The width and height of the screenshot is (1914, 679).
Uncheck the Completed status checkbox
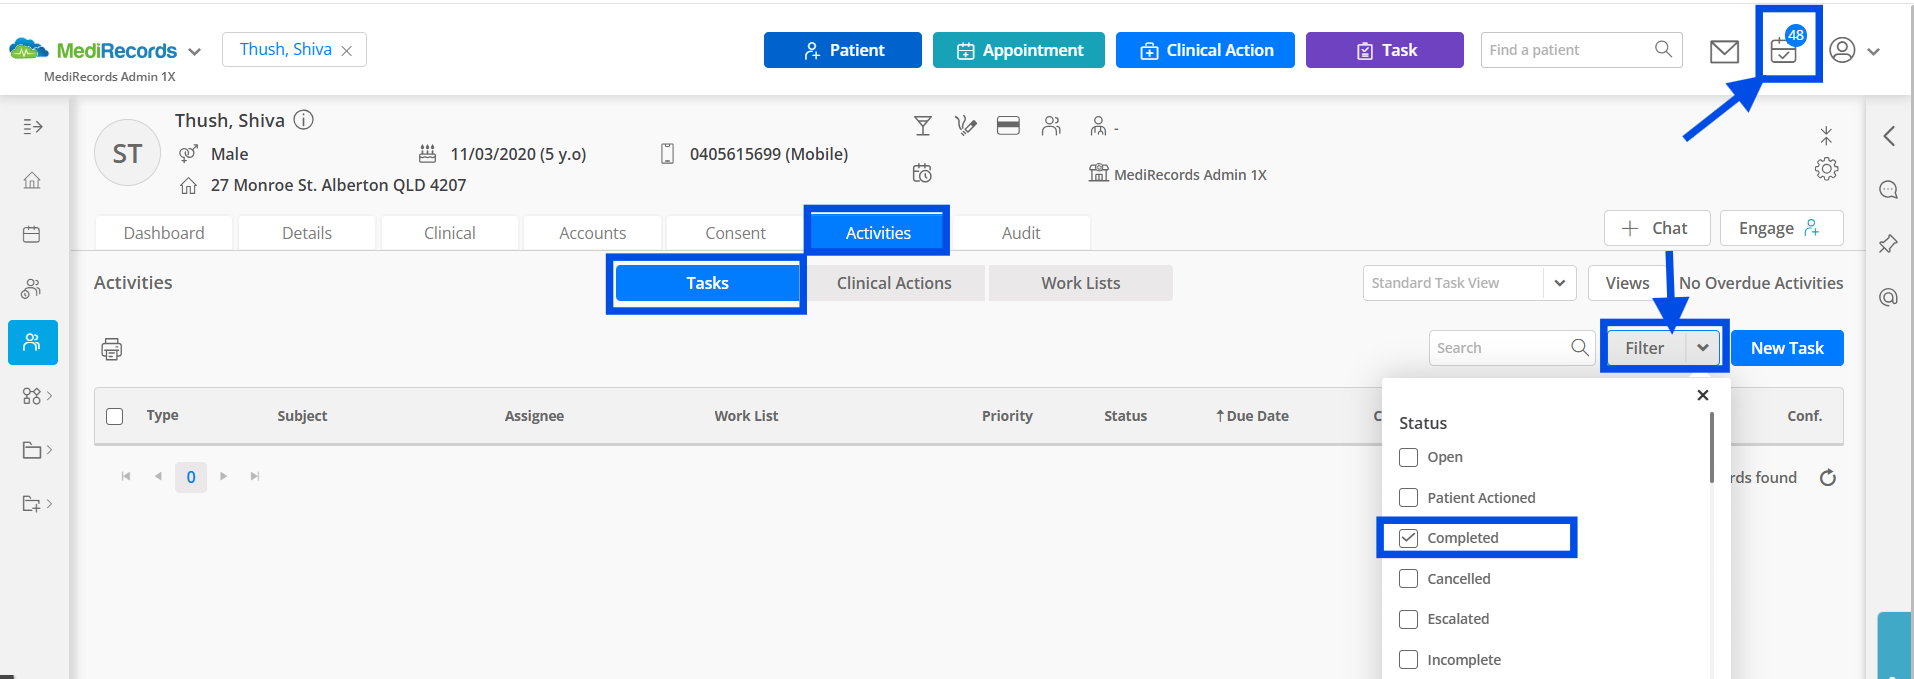1409,538
